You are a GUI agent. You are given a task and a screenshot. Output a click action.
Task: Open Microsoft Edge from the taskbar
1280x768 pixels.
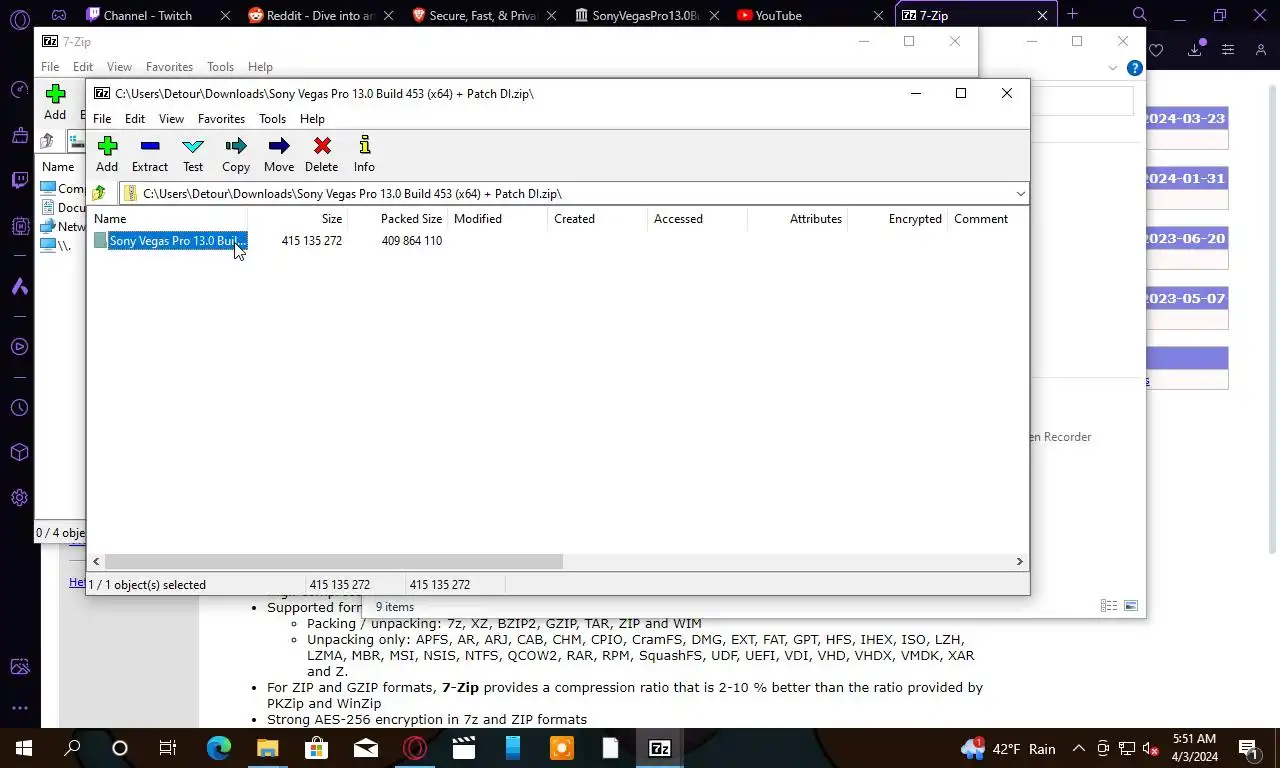coord(218,748)
